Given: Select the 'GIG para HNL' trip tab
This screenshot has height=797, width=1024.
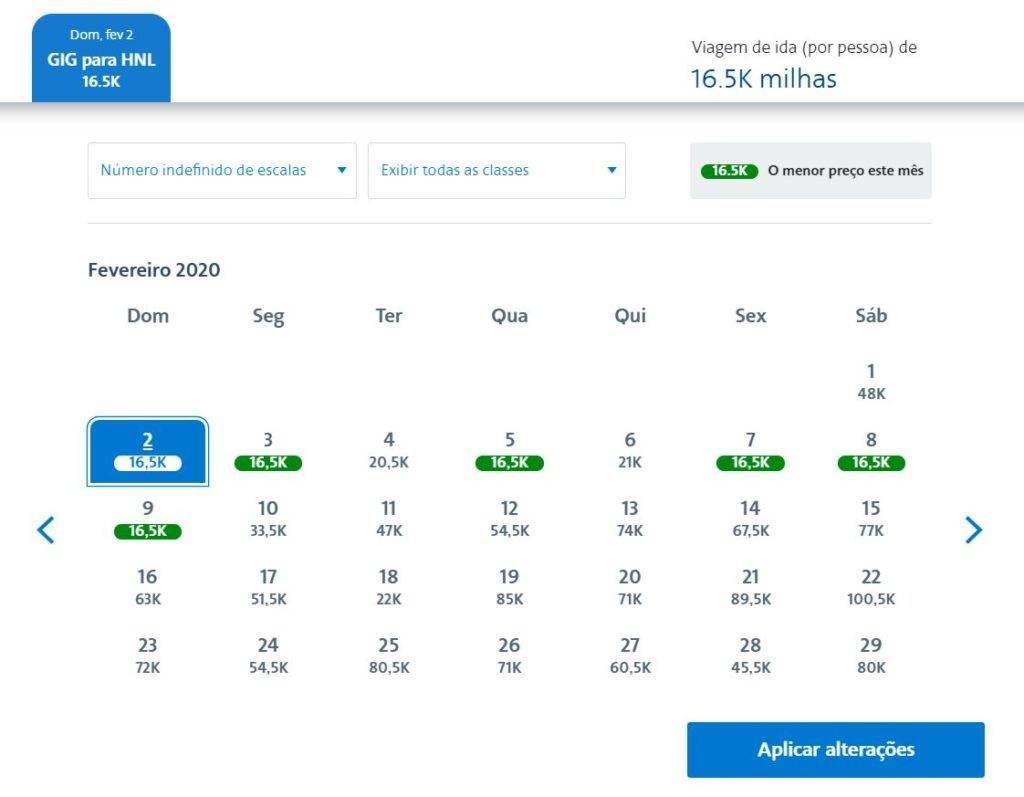Looking at the screenshot, I should click(101, 59).
